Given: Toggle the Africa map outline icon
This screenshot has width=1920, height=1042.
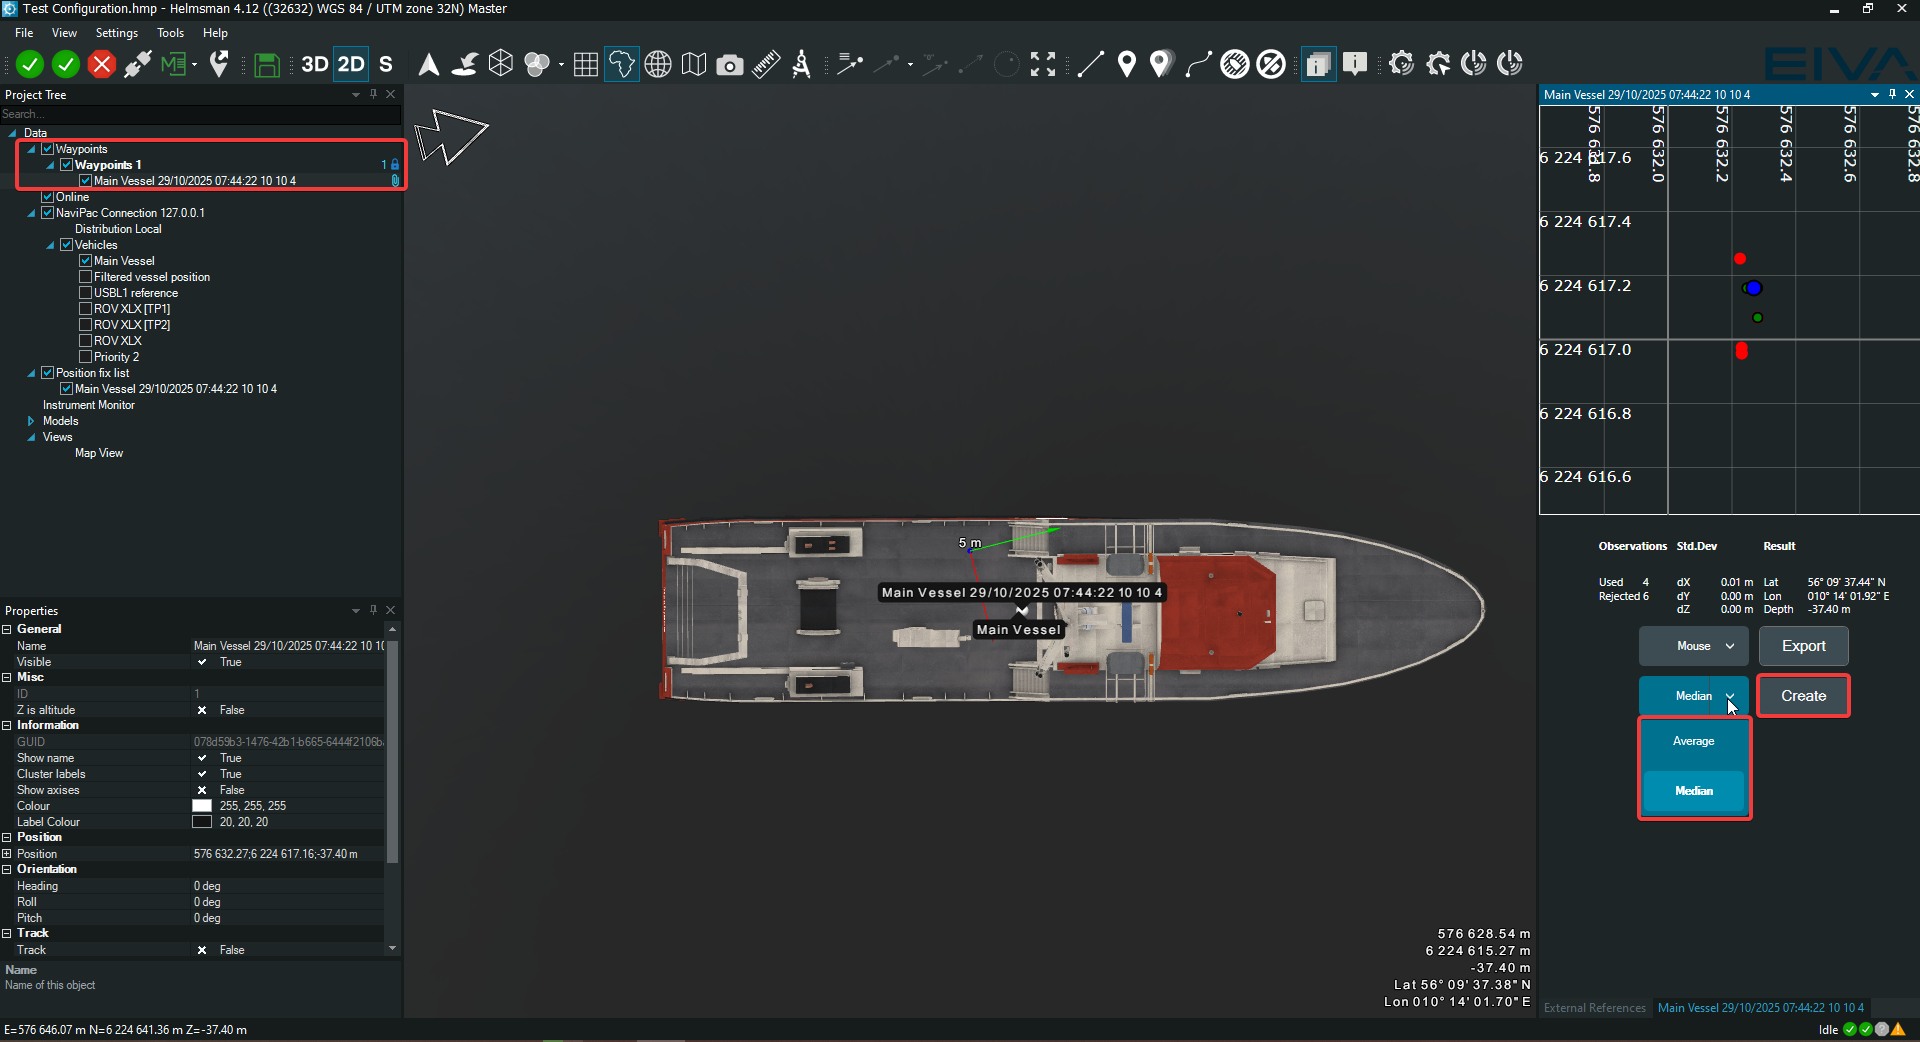Looking at the screenshot, I should coord(621,65).
